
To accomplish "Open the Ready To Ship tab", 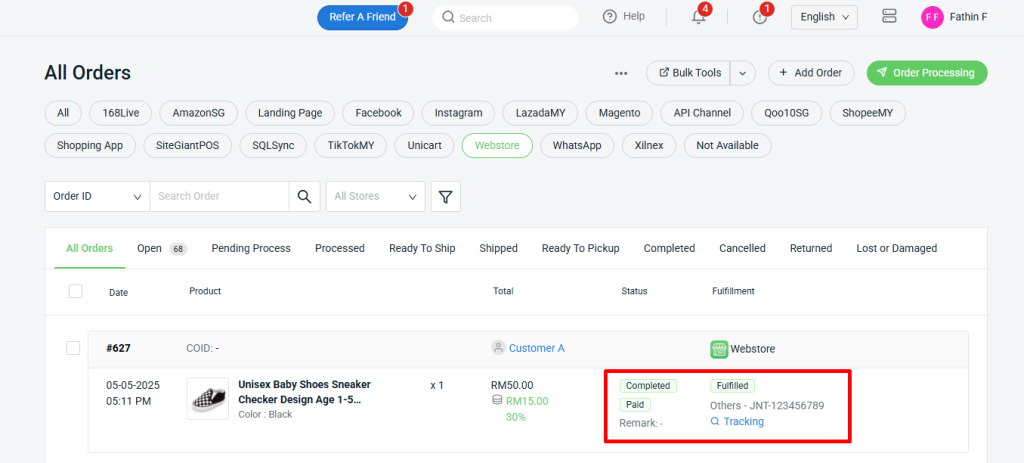I will (422, 248).
